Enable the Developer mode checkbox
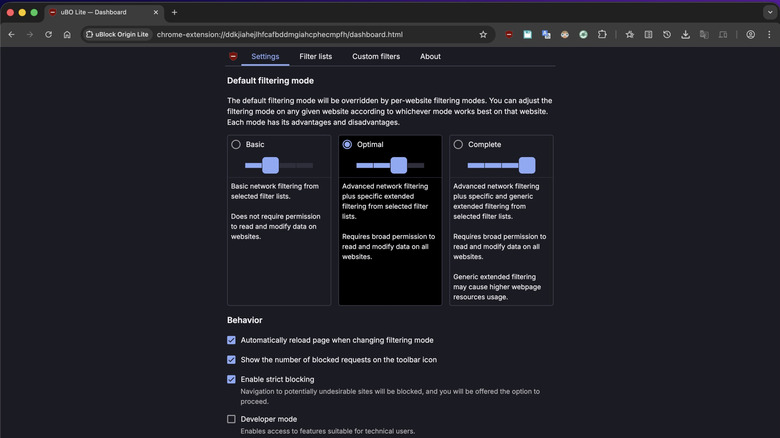This screenshot has width=780, height=438. pos(231,419)
